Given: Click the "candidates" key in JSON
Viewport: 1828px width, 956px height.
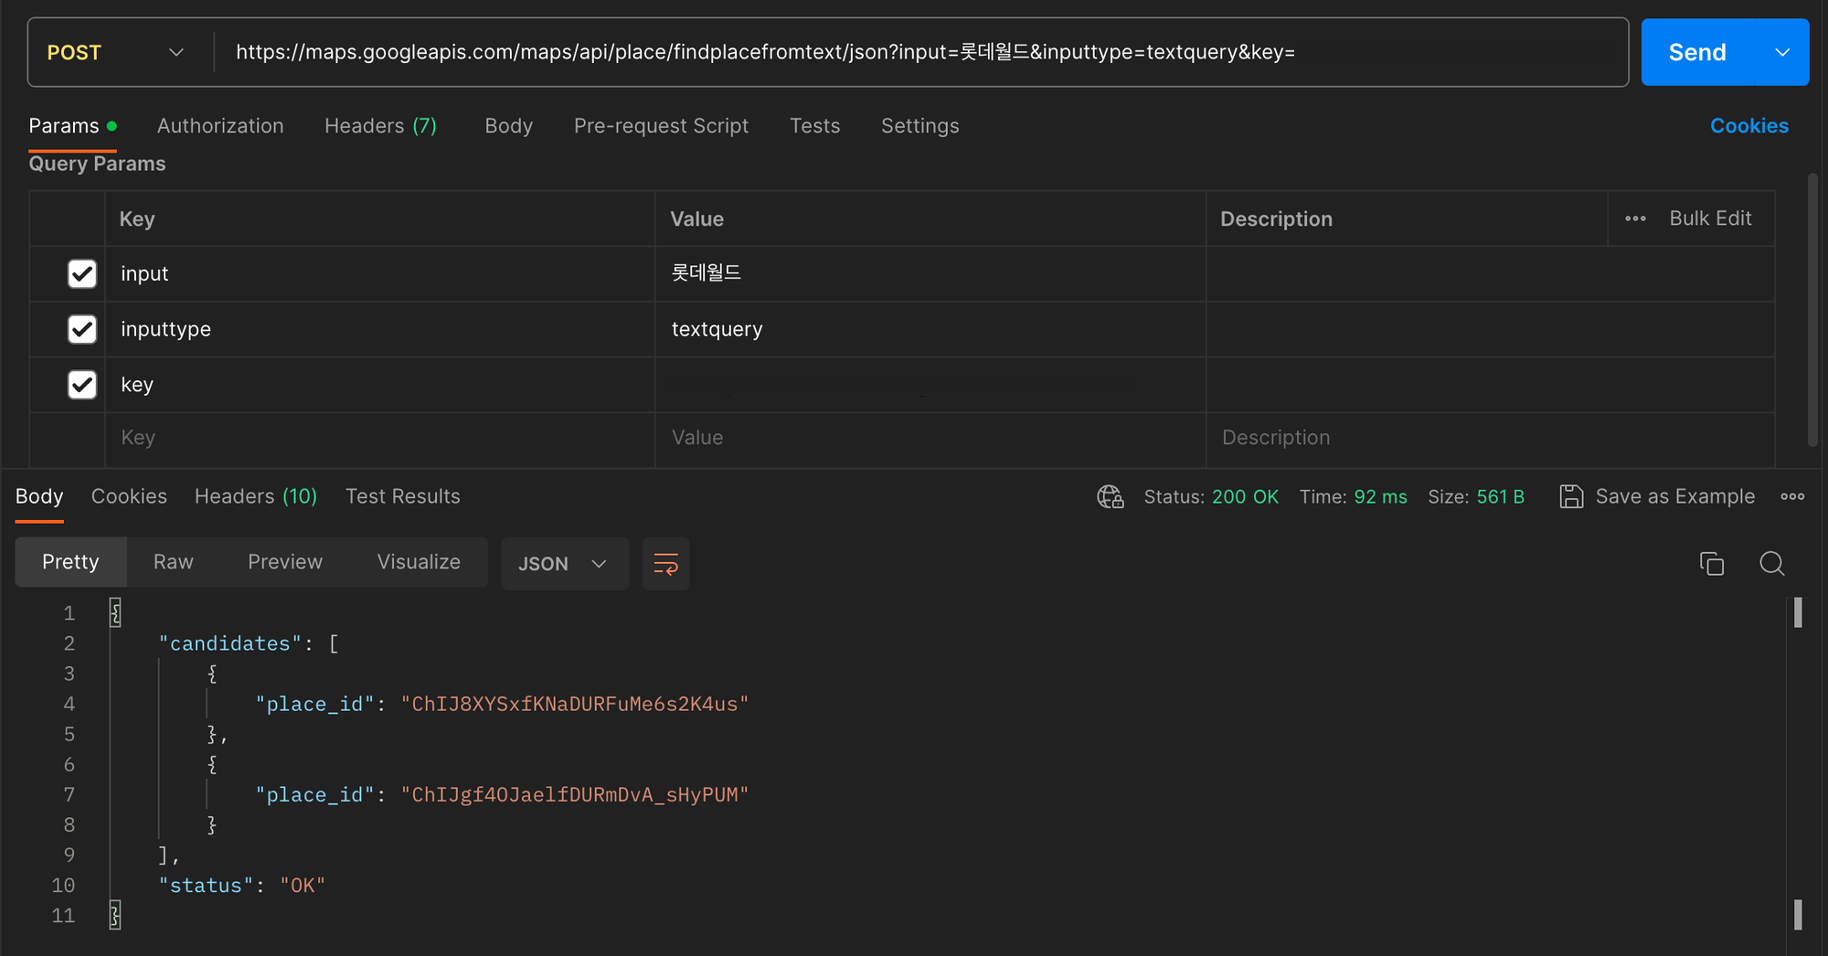Looking at the screenshot, I should 230,644.
